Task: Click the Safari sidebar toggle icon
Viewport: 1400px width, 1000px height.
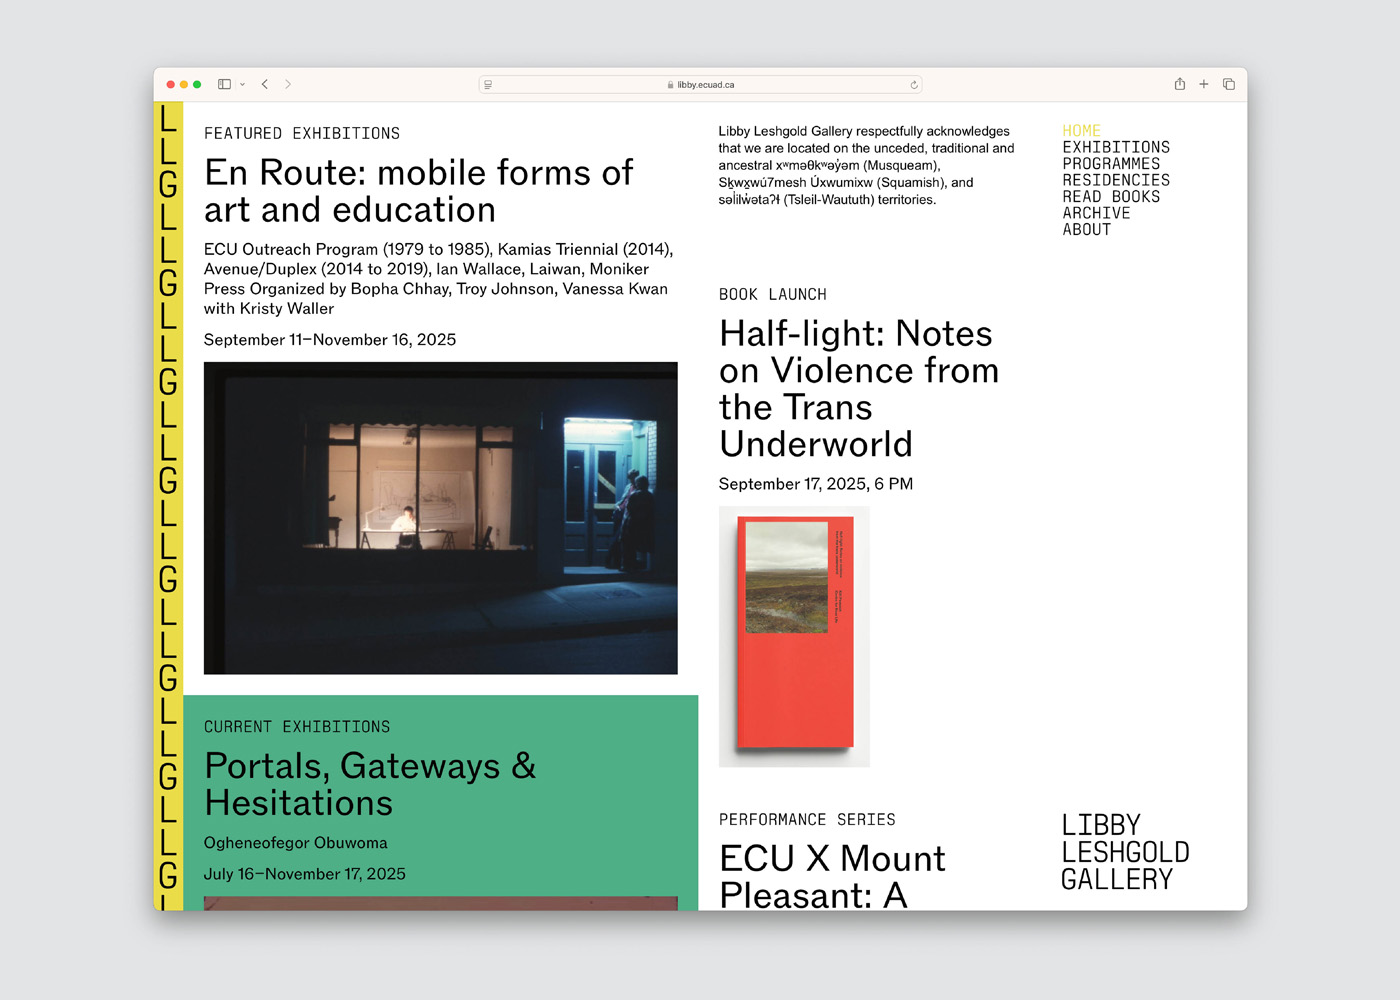Action: tap(224, 85)
